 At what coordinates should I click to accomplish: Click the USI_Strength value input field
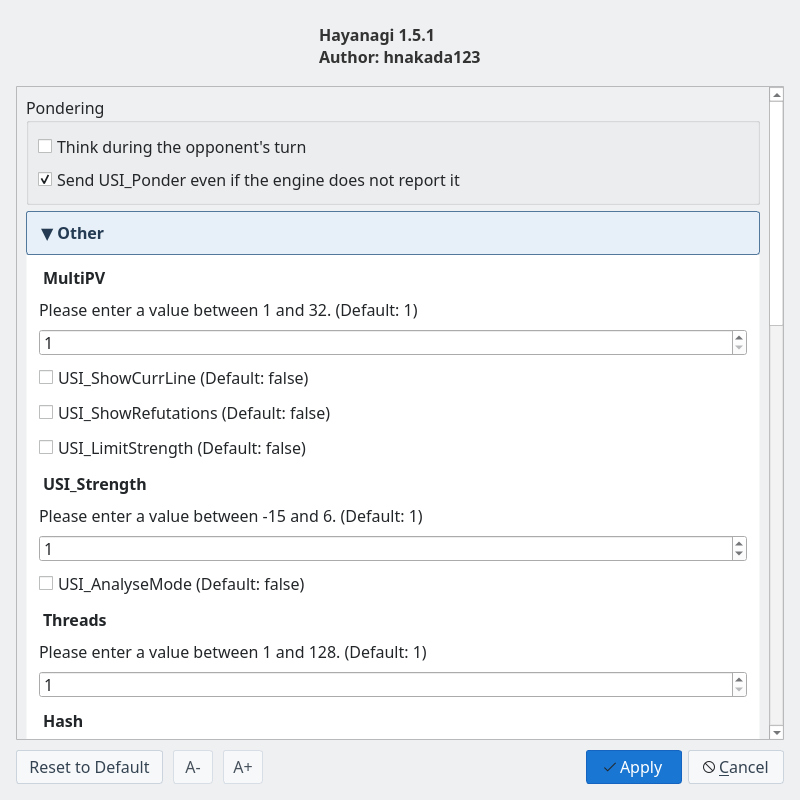(386, 549)
